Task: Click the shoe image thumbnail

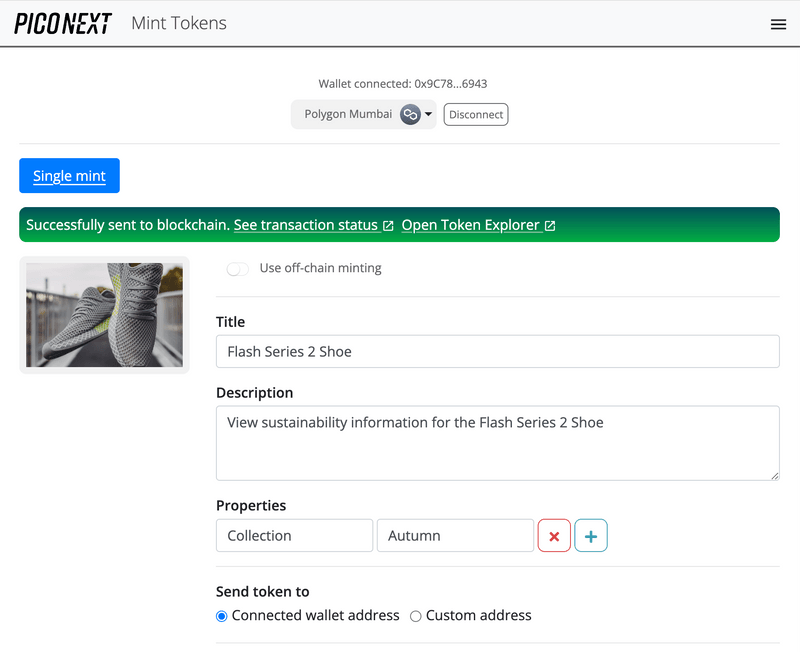Action: [x=104, y=315]
